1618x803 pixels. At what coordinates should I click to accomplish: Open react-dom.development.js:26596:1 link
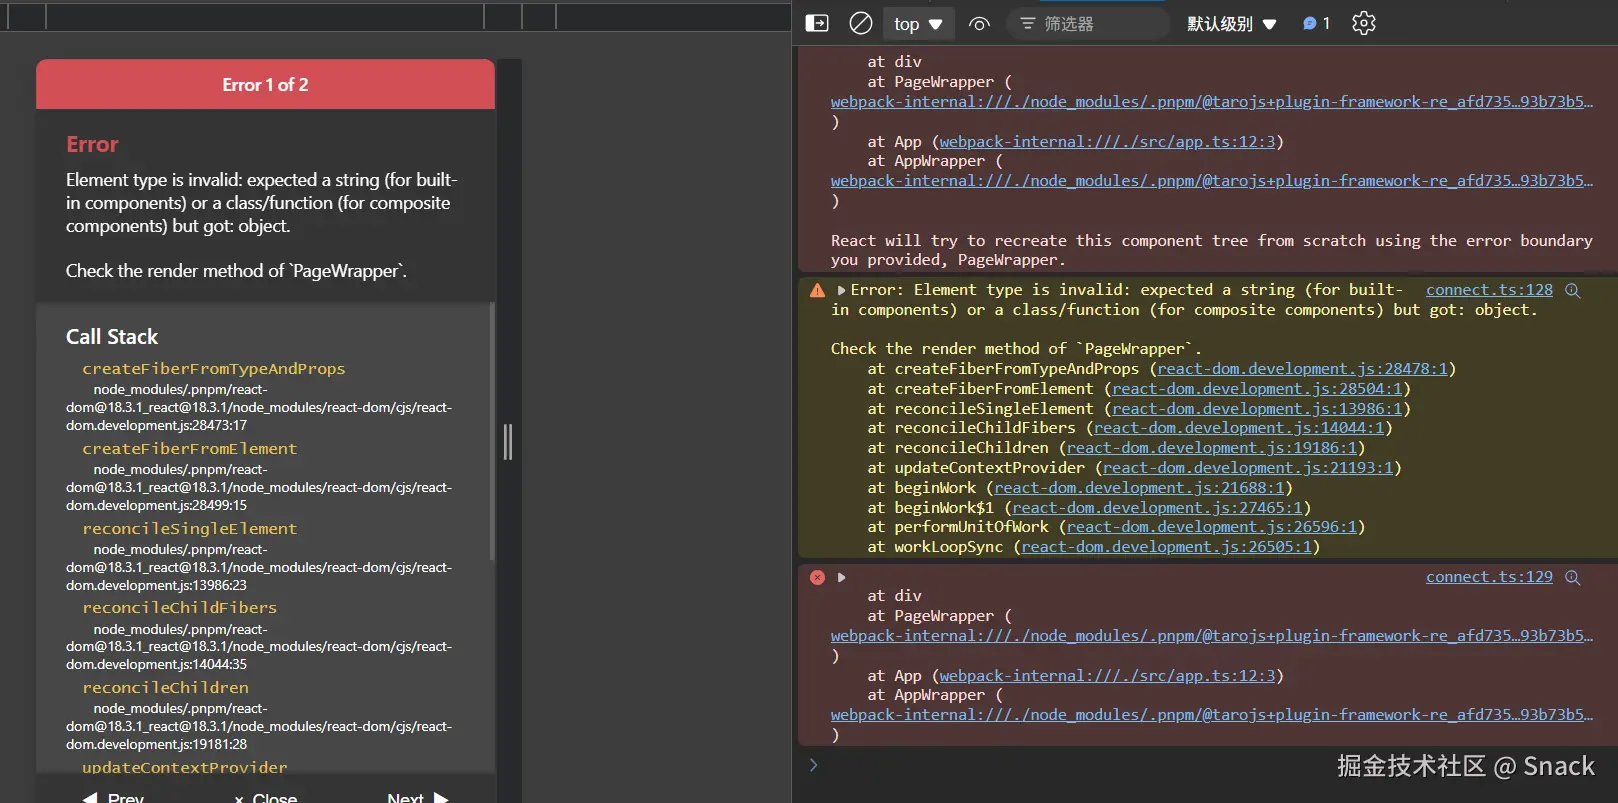[x=1212, y=527]
